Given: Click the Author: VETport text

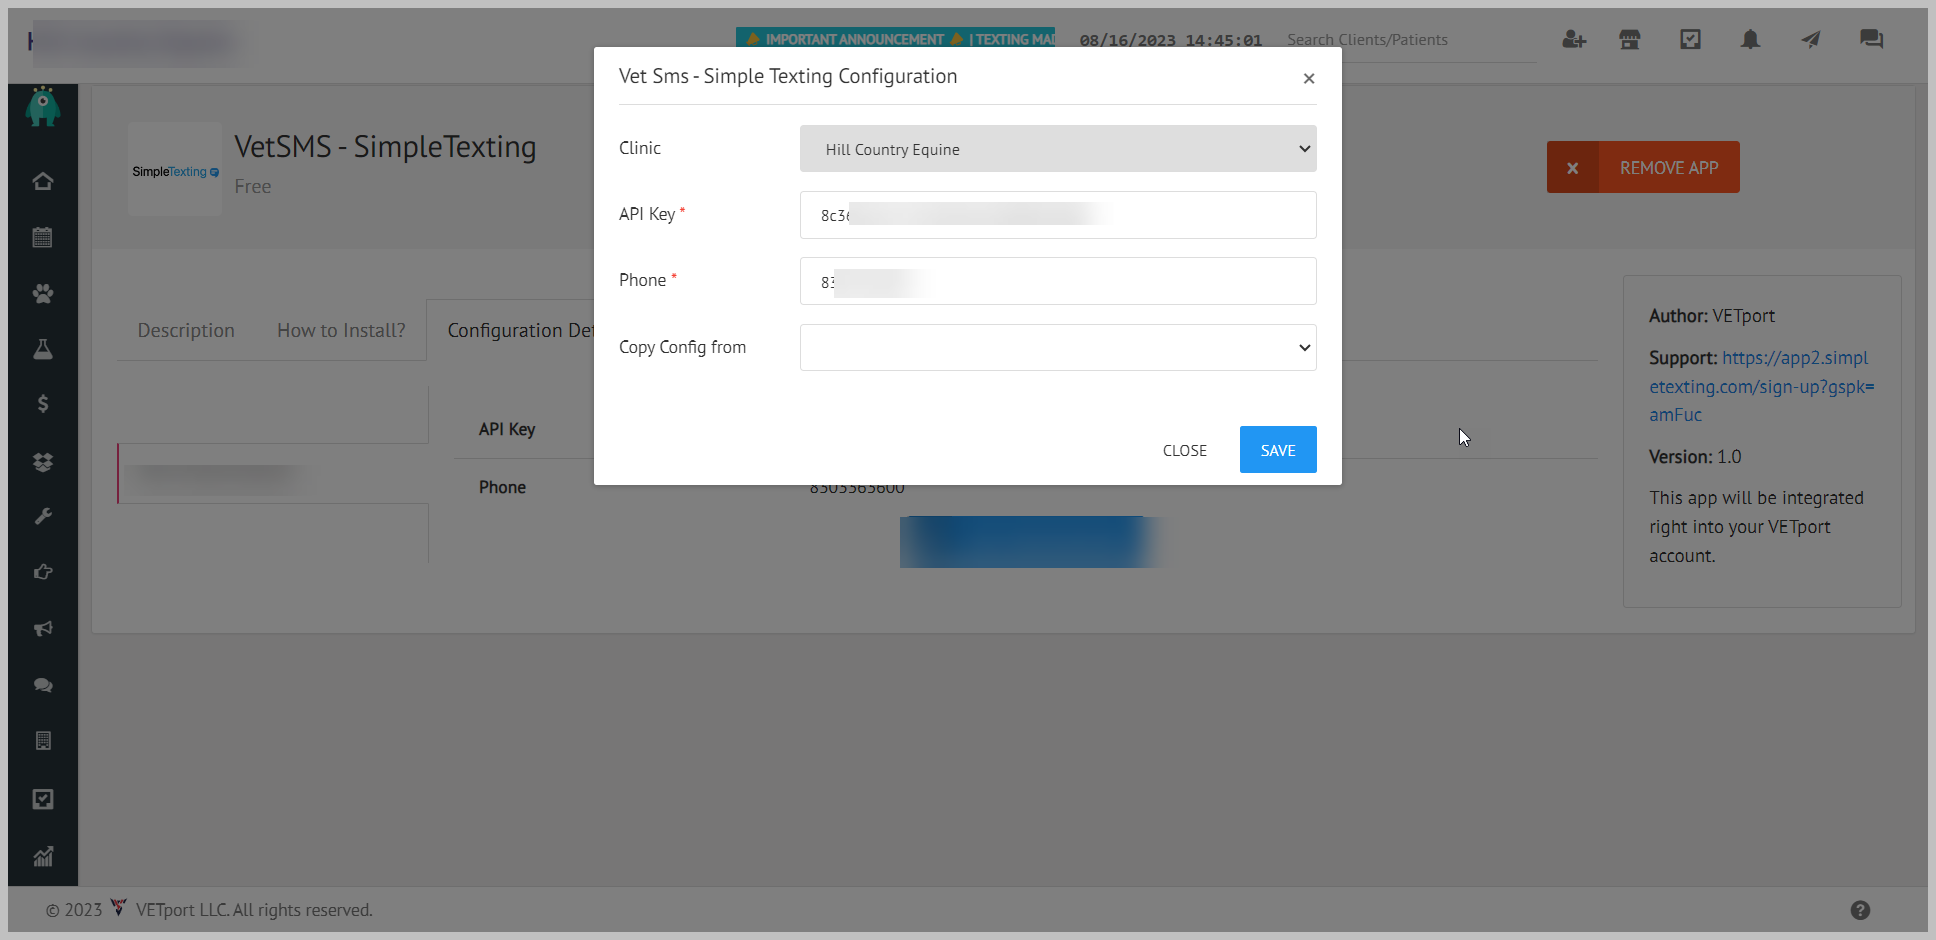Looking at the screenshot, I should coord(1712,315).
